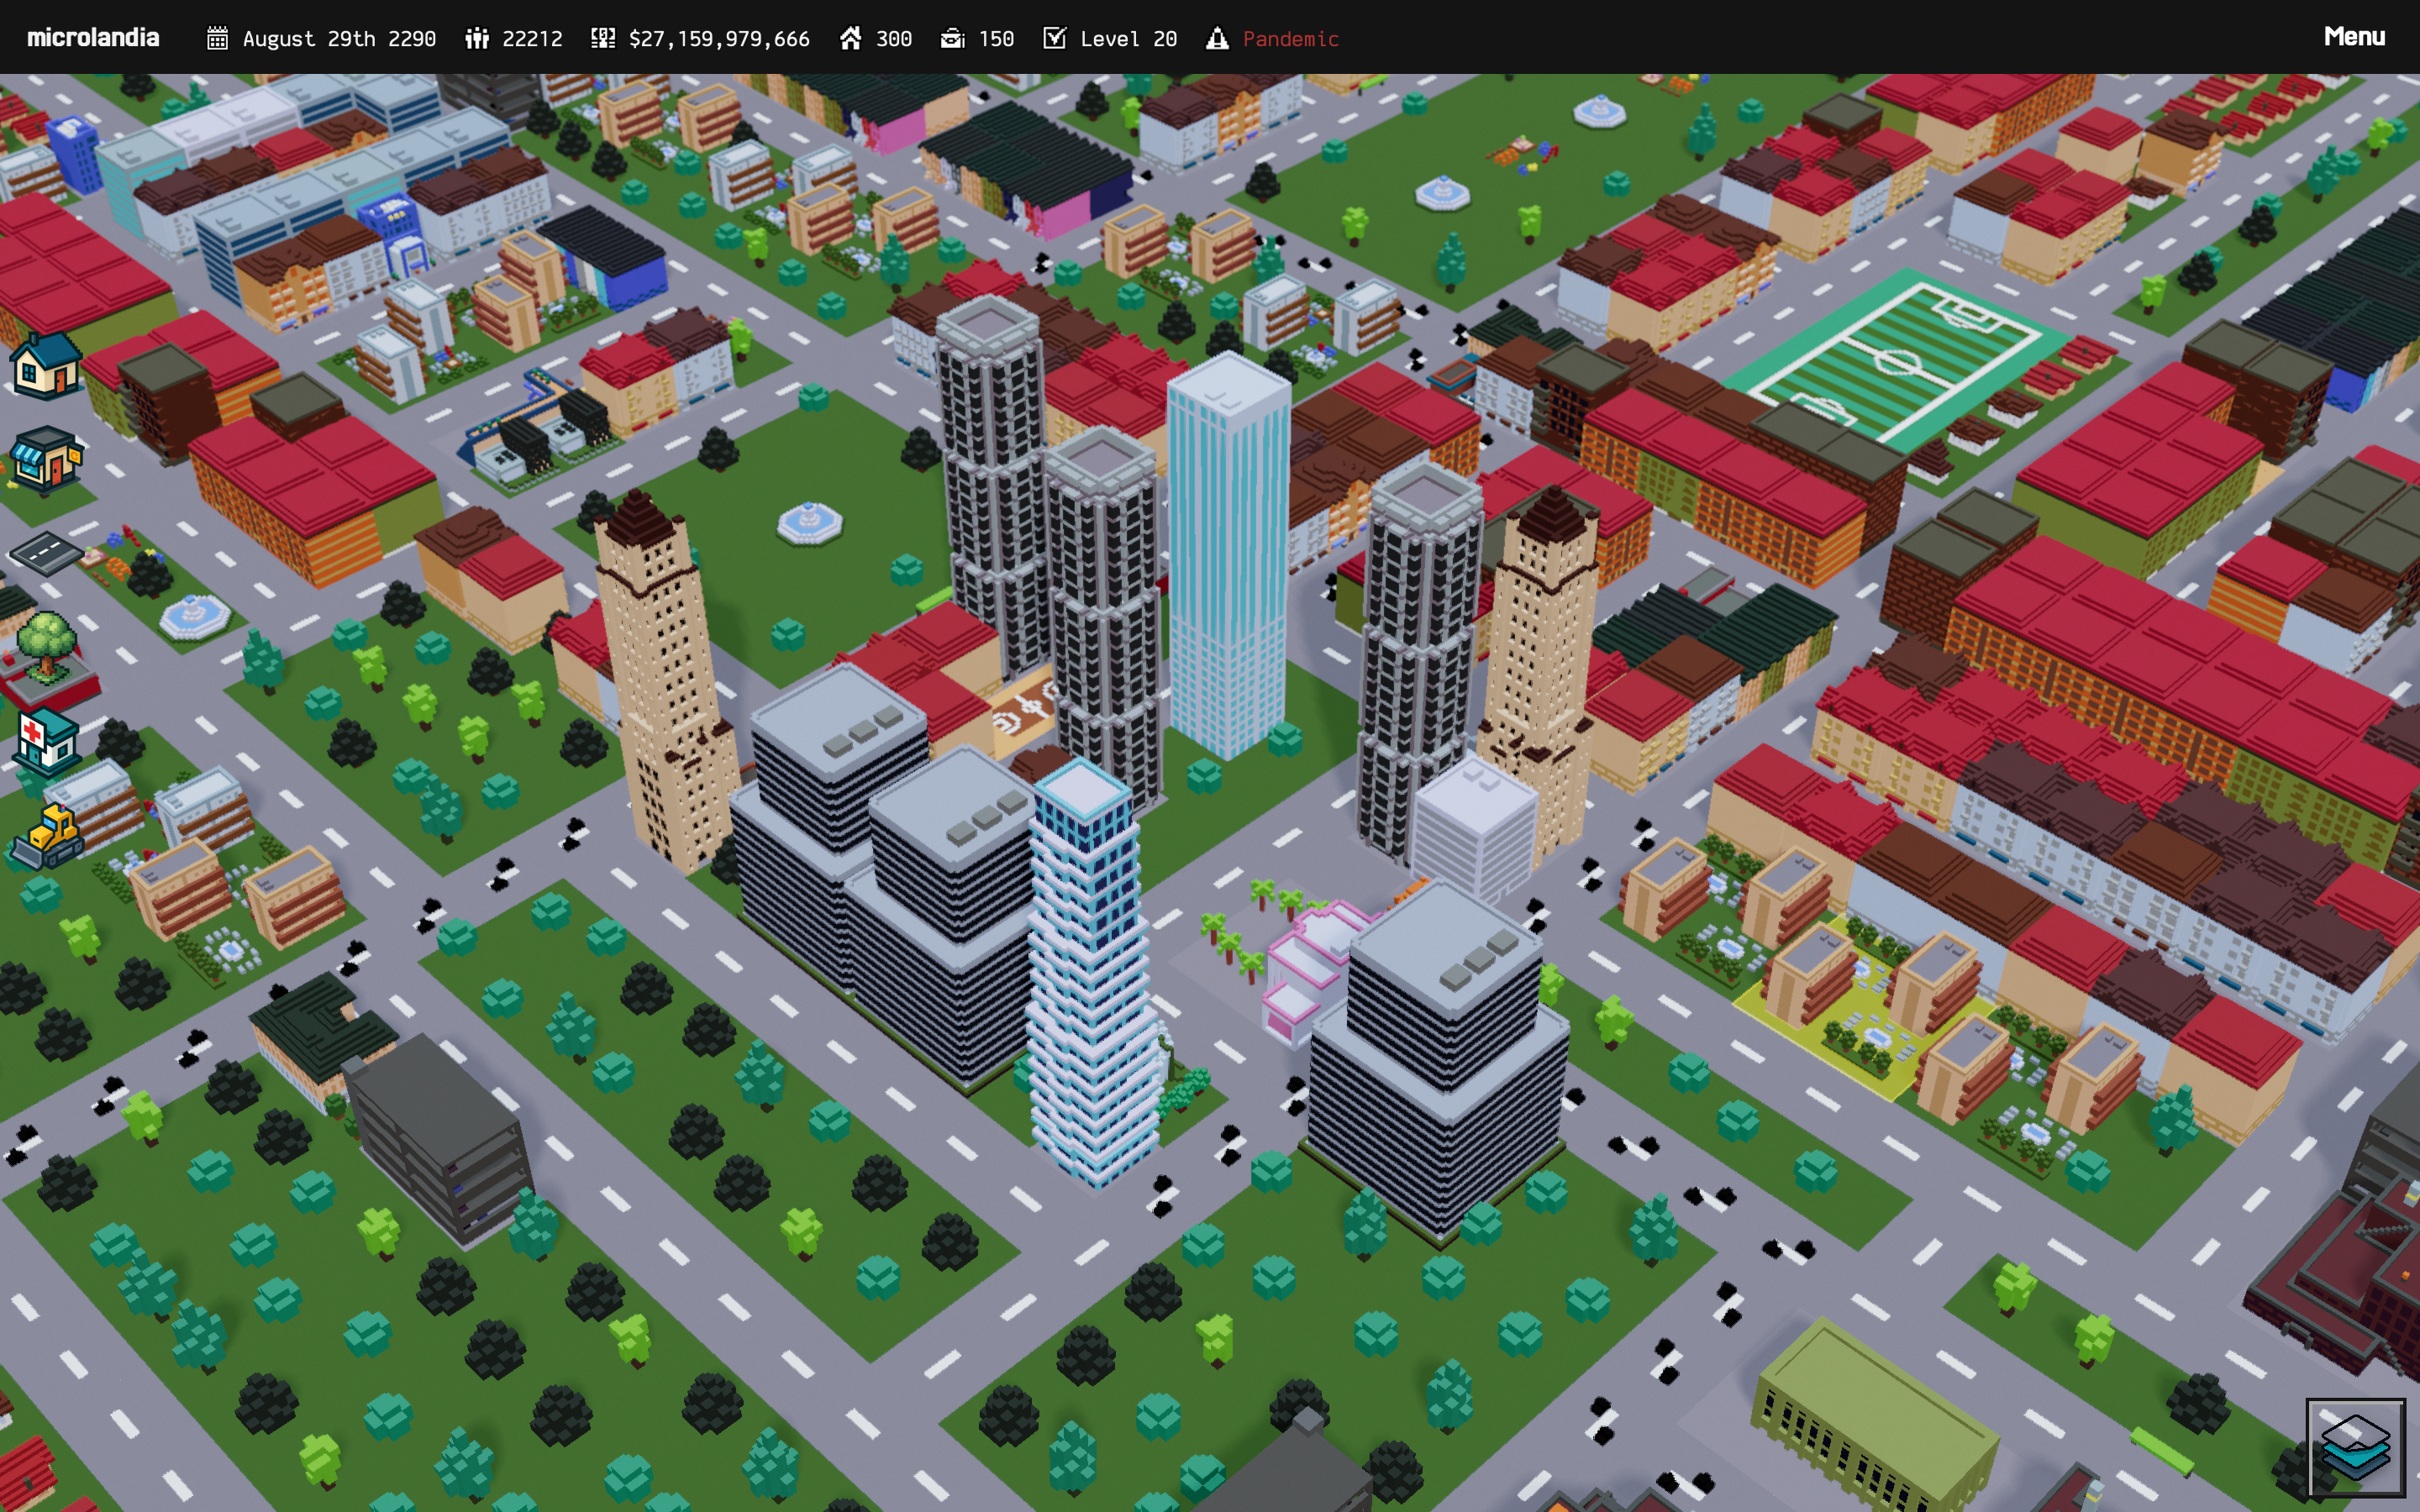Click the calendar date icon
The height and width of the screenshot is (1512, 2420).
(x=217, y=38)
